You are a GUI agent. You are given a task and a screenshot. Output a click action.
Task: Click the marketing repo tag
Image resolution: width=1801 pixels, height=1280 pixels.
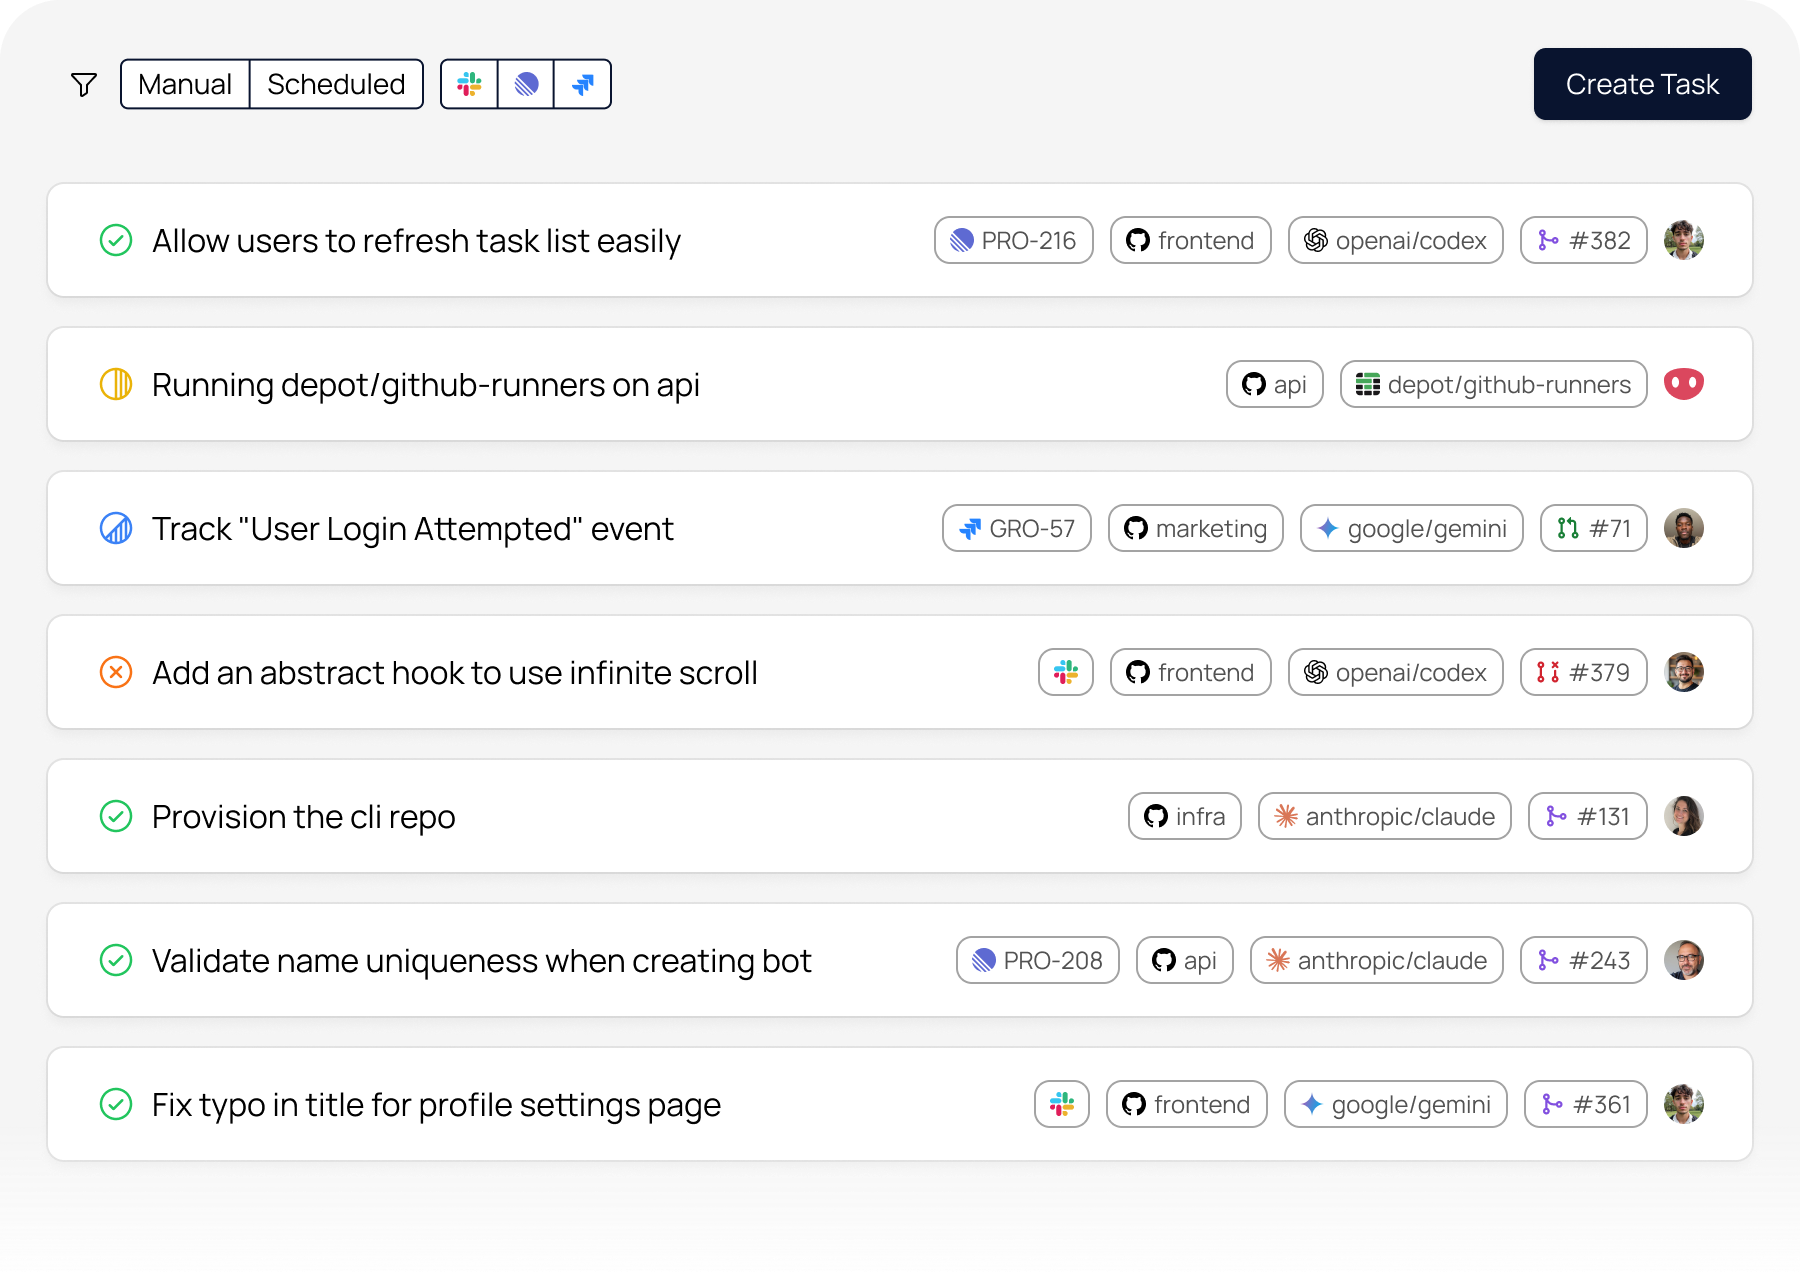1196,528
